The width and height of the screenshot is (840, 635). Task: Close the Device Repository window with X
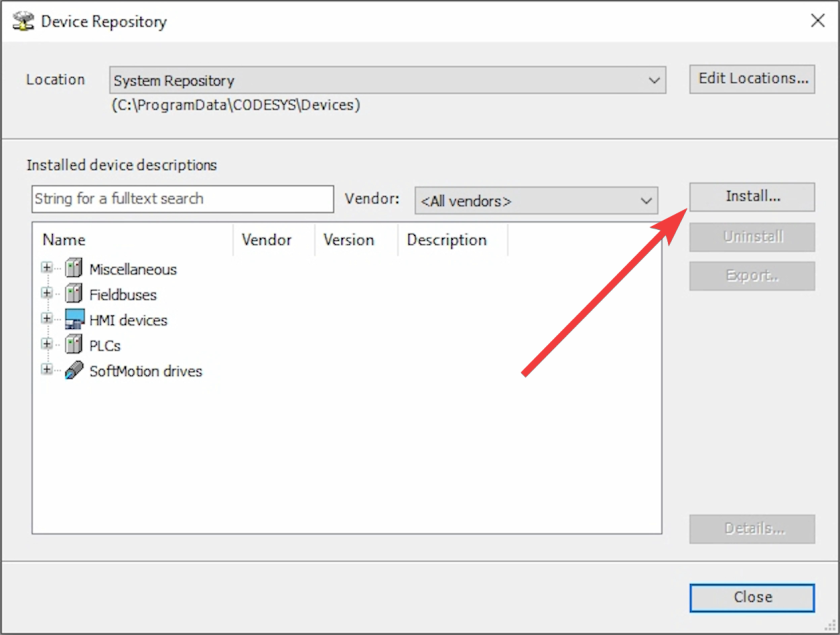click(818, 21)
